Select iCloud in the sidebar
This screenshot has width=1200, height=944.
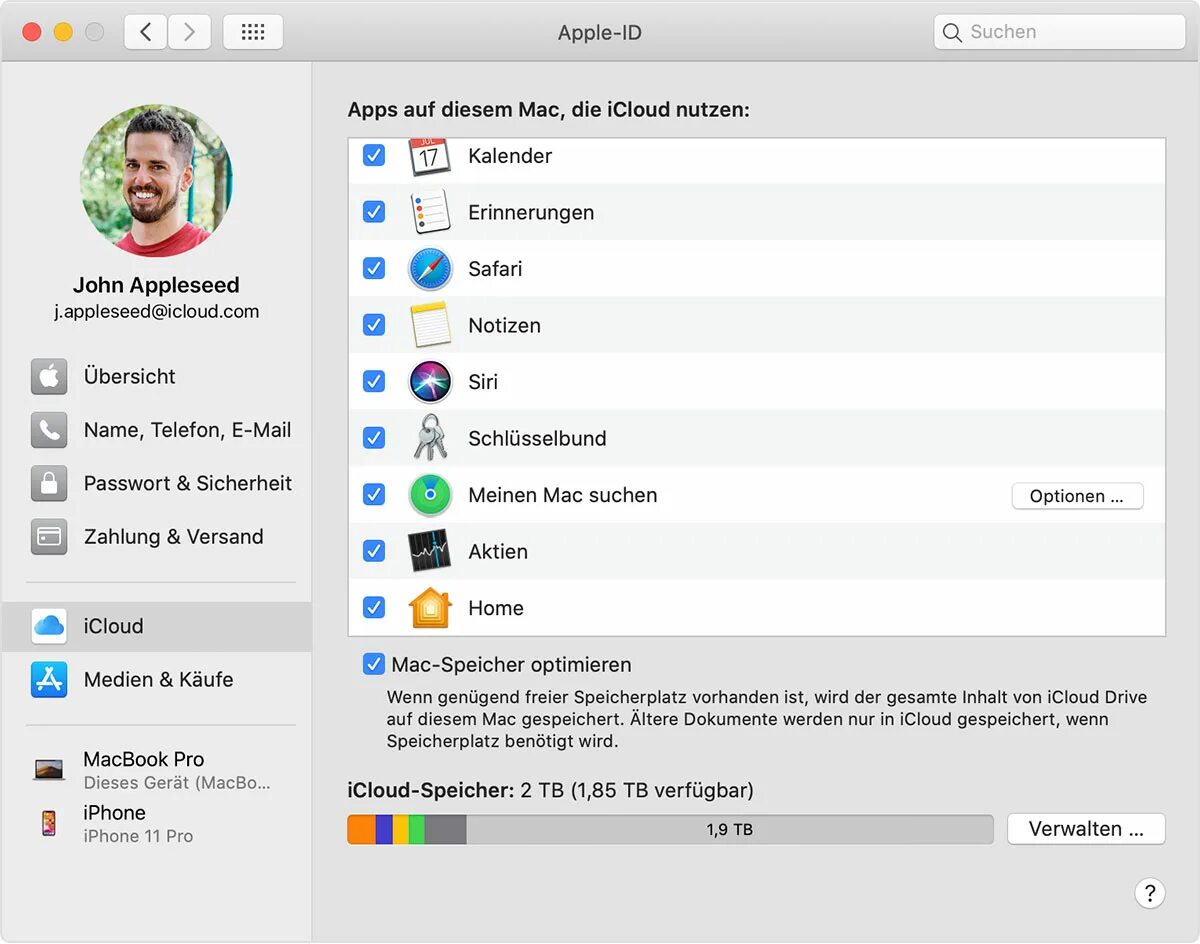[x=157, y=626]
